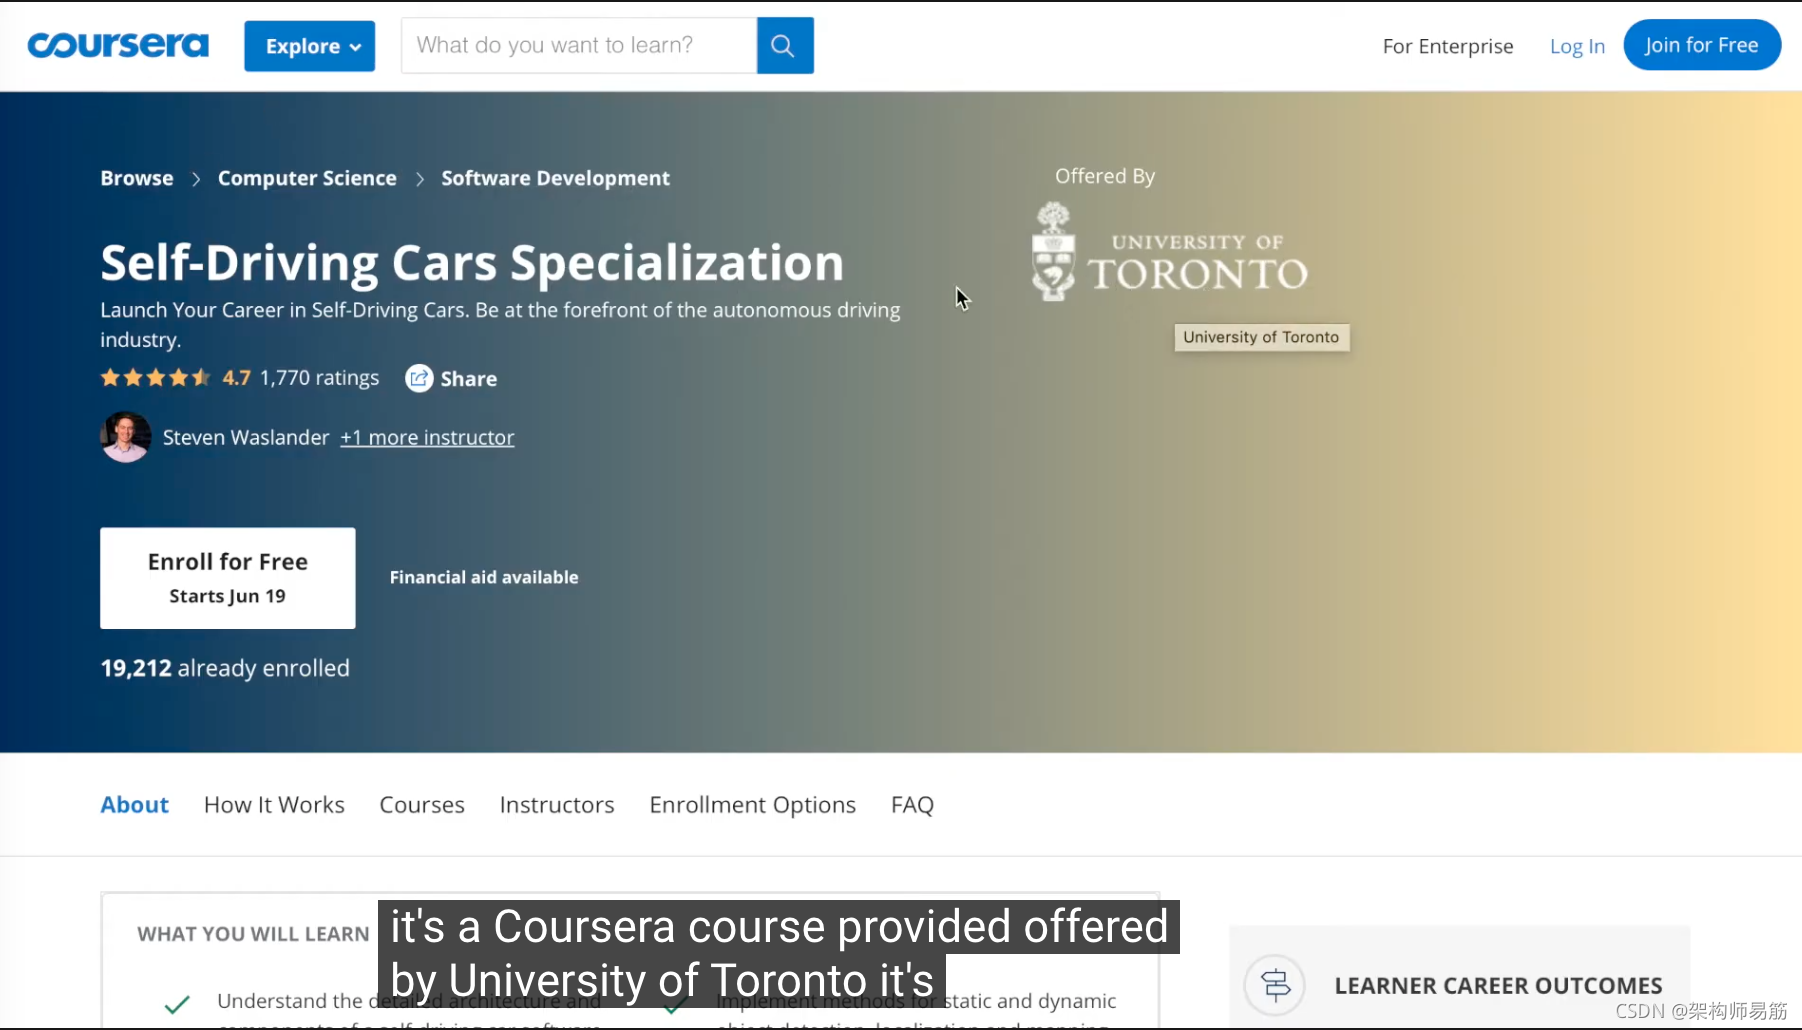Click 'Self-Driving Cars Specialization' title
The image size is (1802, 1030).
472,263
